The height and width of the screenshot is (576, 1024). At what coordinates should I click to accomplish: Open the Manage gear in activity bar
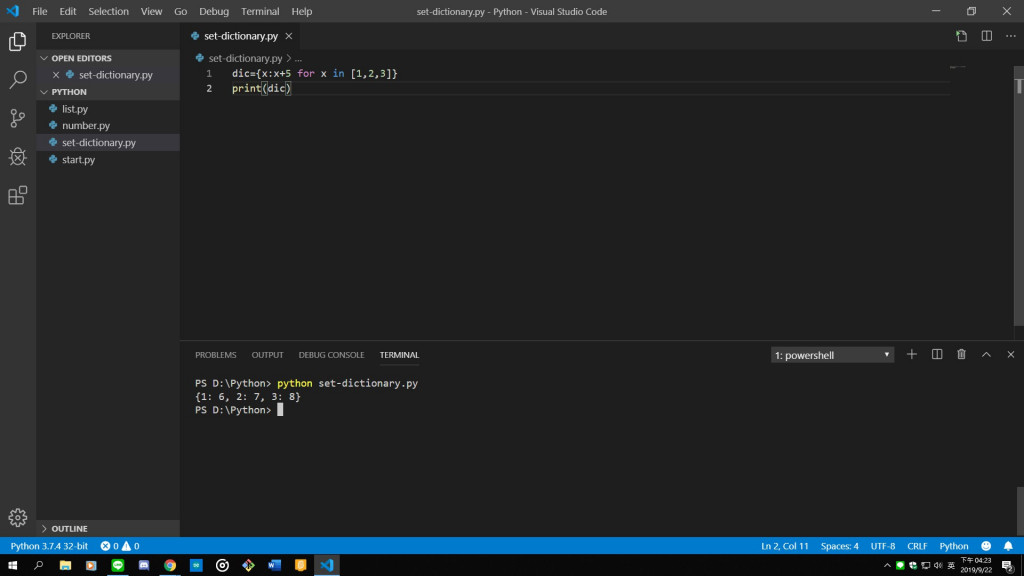tap(18, 517)
